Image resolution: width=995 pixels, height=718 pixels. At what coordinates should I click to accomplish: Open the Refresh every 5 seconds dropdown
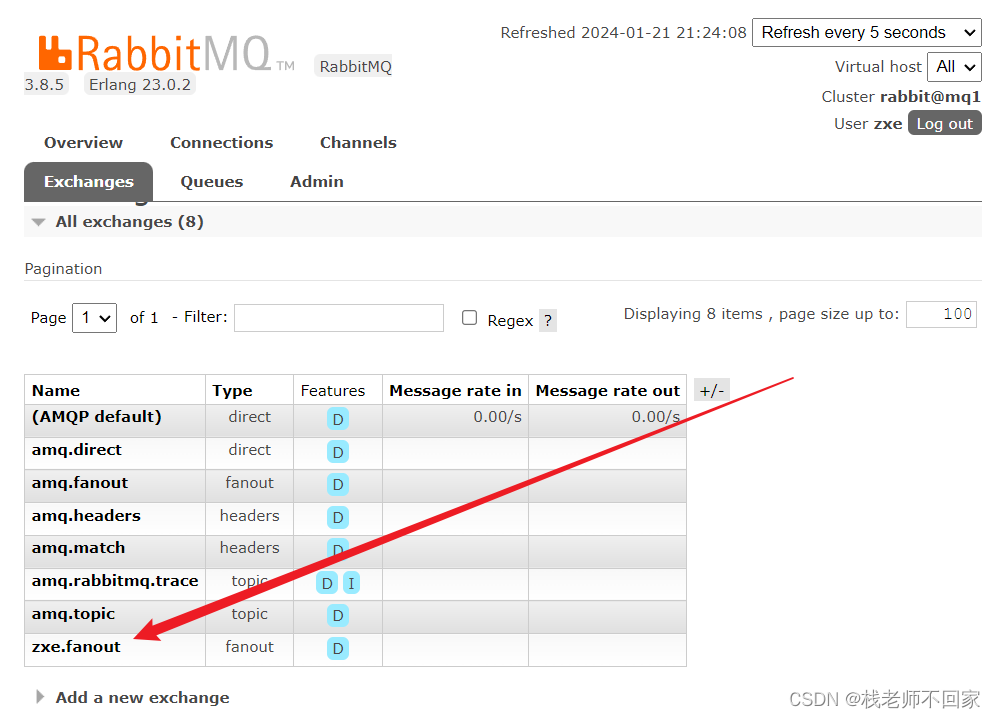coord(866,32)
